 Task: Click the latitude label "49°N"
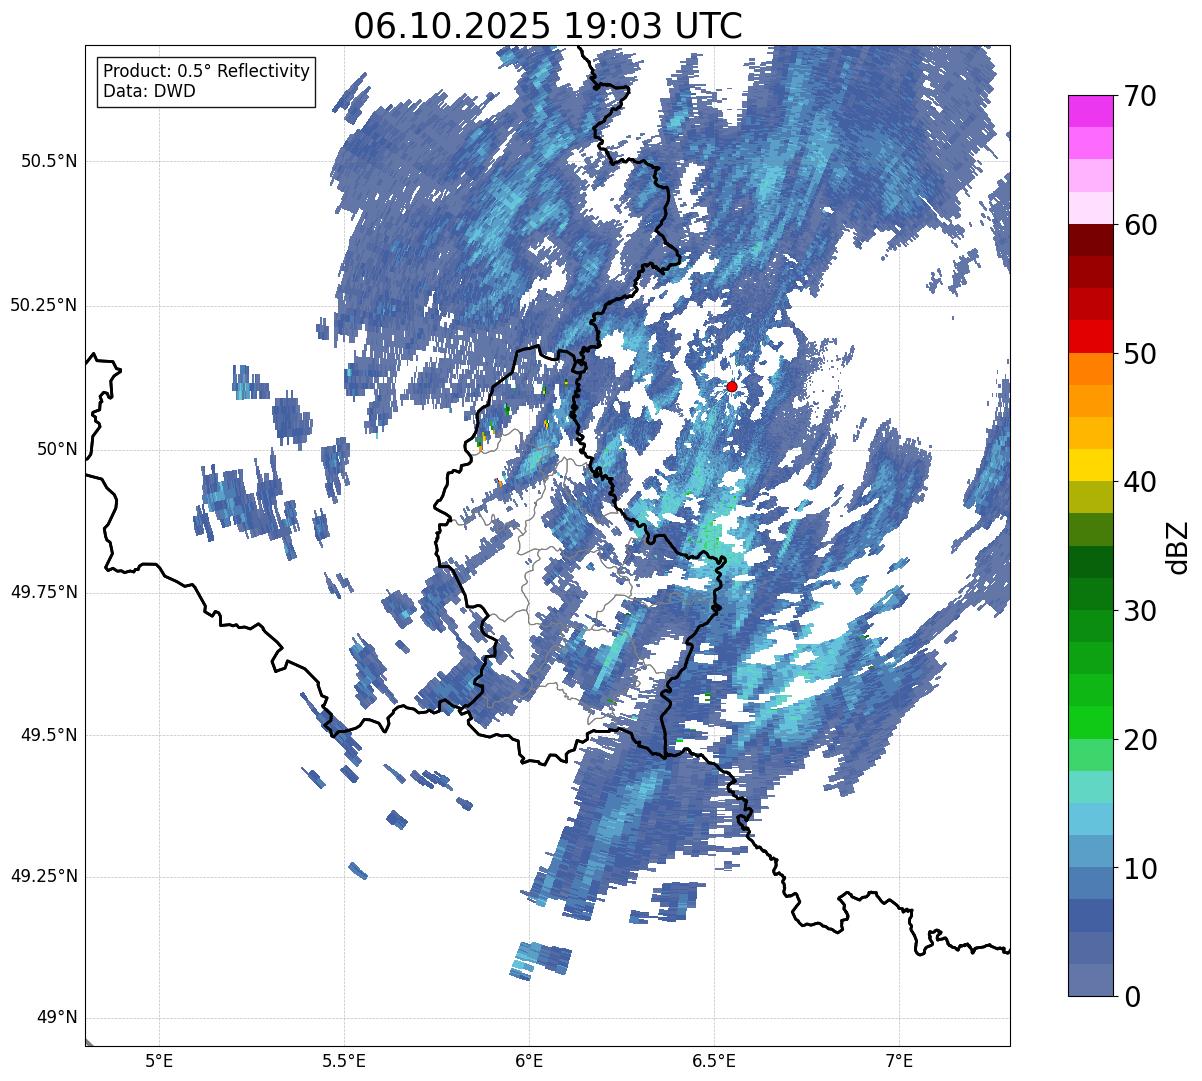click(x=57, y=1018)
